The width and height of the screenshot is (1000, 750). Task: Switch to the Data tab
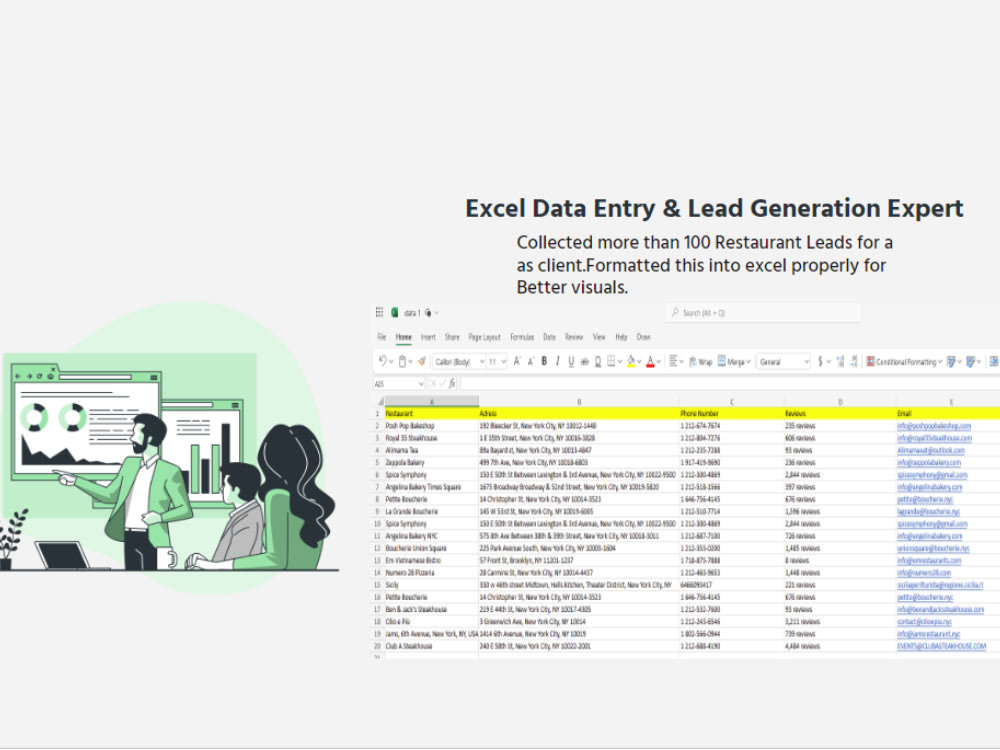[x=549, y=337]
